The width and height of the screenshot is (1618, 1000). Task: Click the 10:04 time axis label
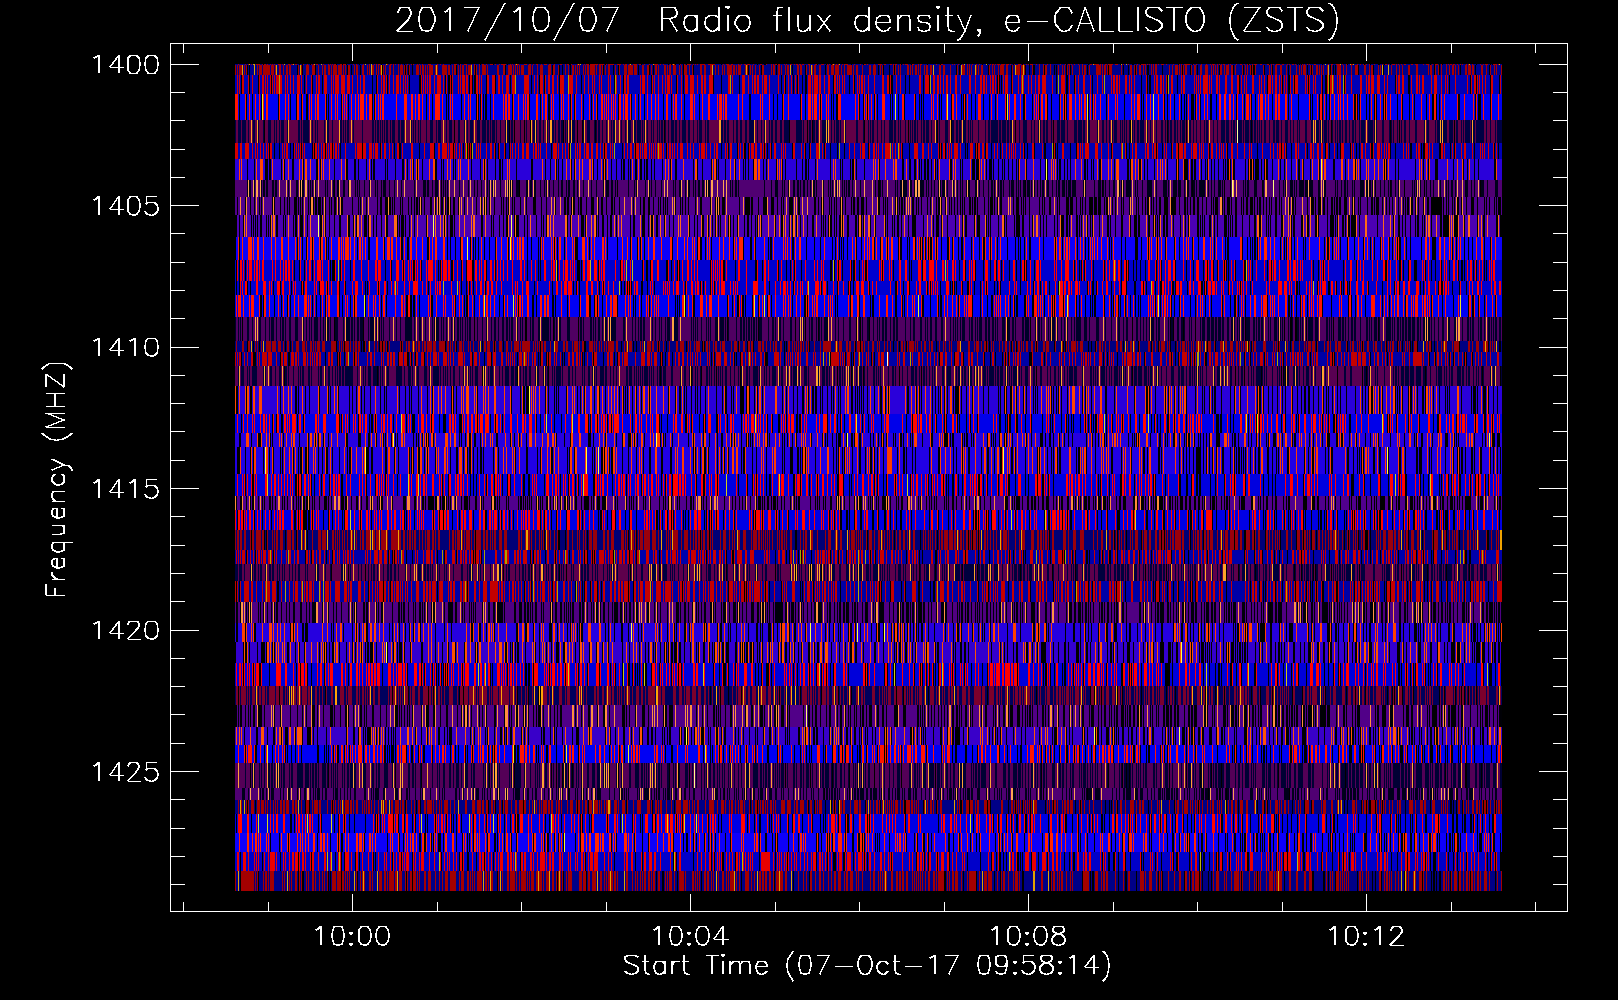pyautogui.click(x=690, y=937)
